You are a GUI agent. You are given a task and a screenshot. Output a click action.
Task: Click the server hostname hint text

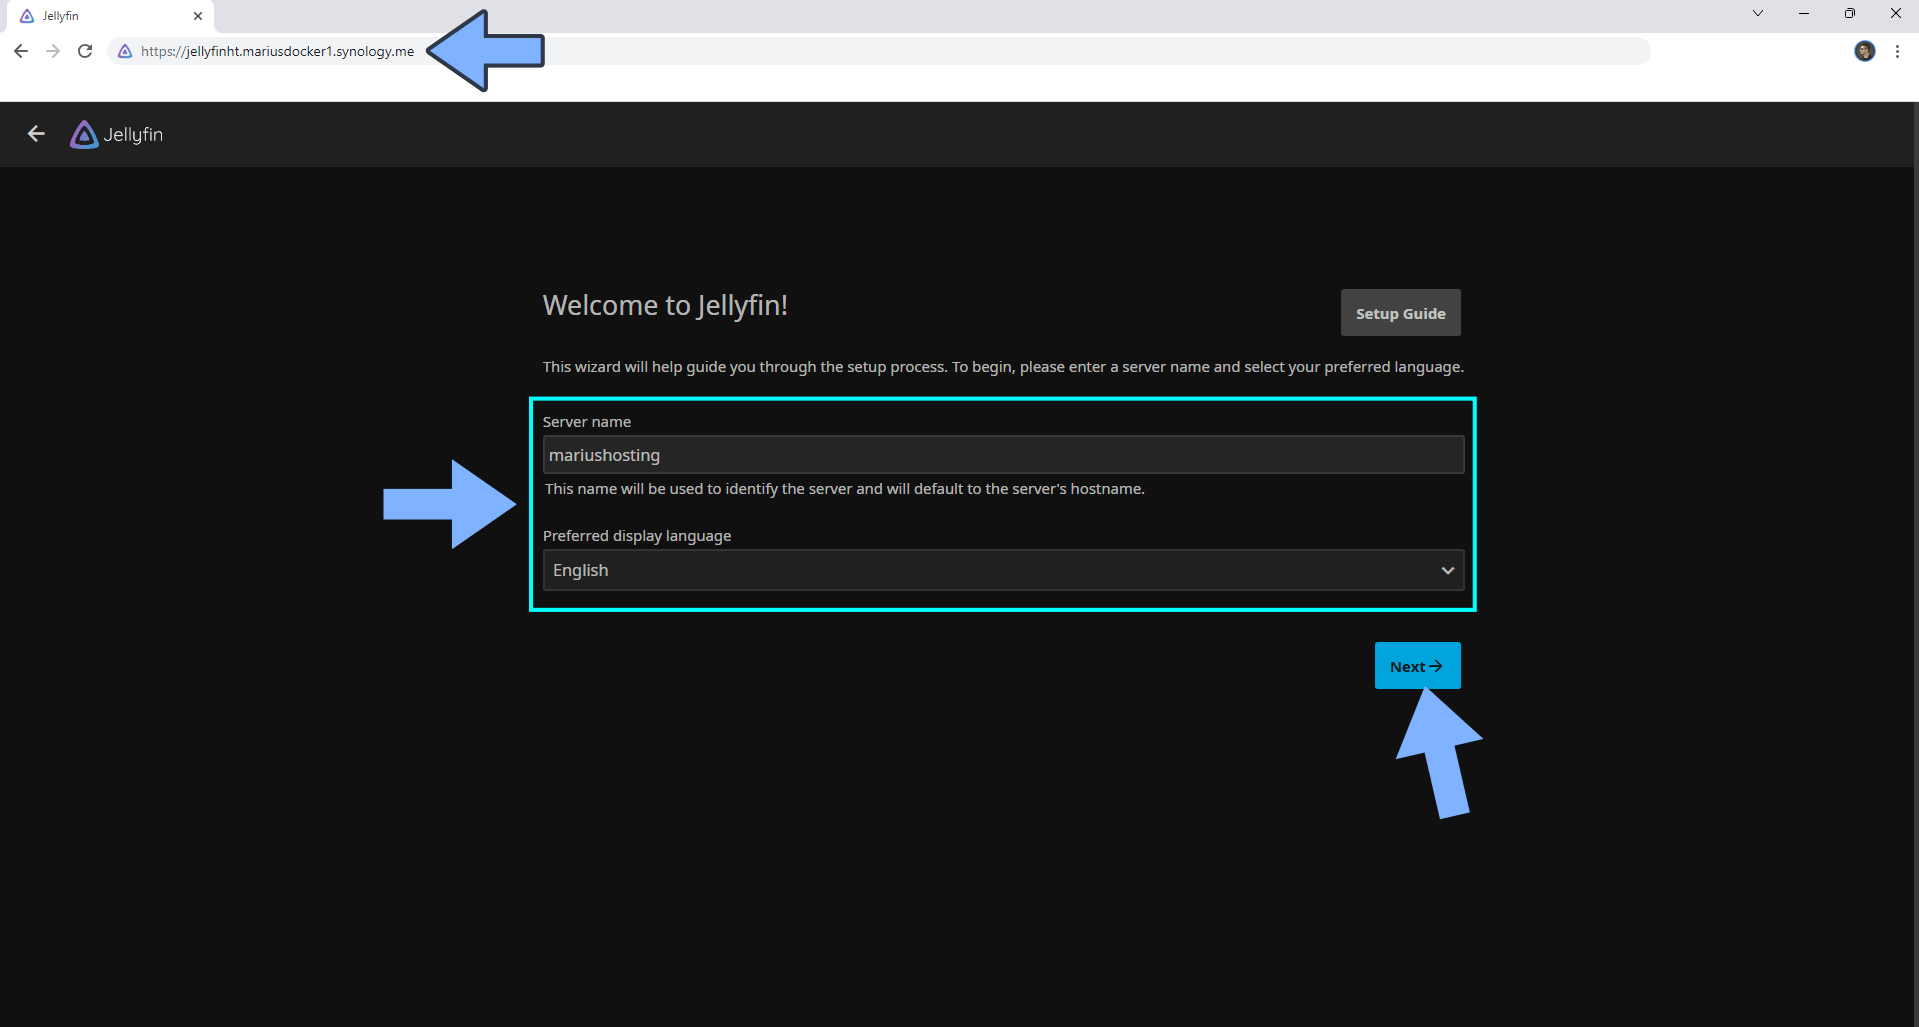coord(844,489)
